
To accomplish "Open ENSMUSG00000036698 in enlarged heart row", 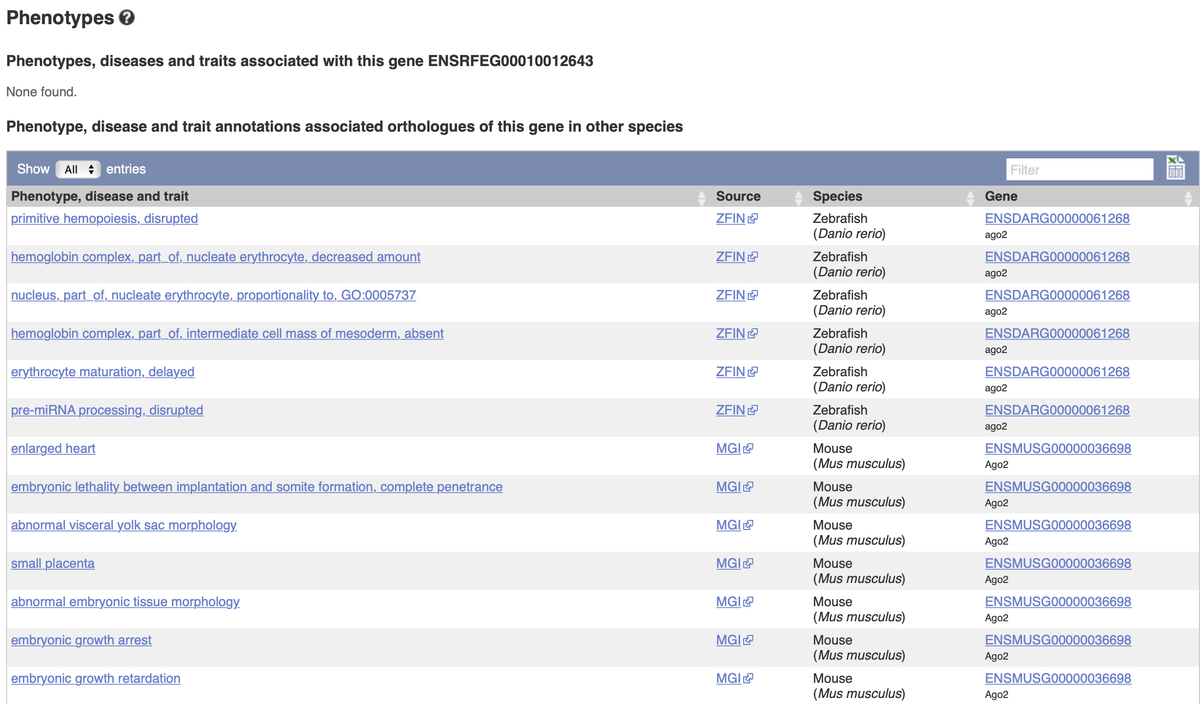I will 1058,448.
